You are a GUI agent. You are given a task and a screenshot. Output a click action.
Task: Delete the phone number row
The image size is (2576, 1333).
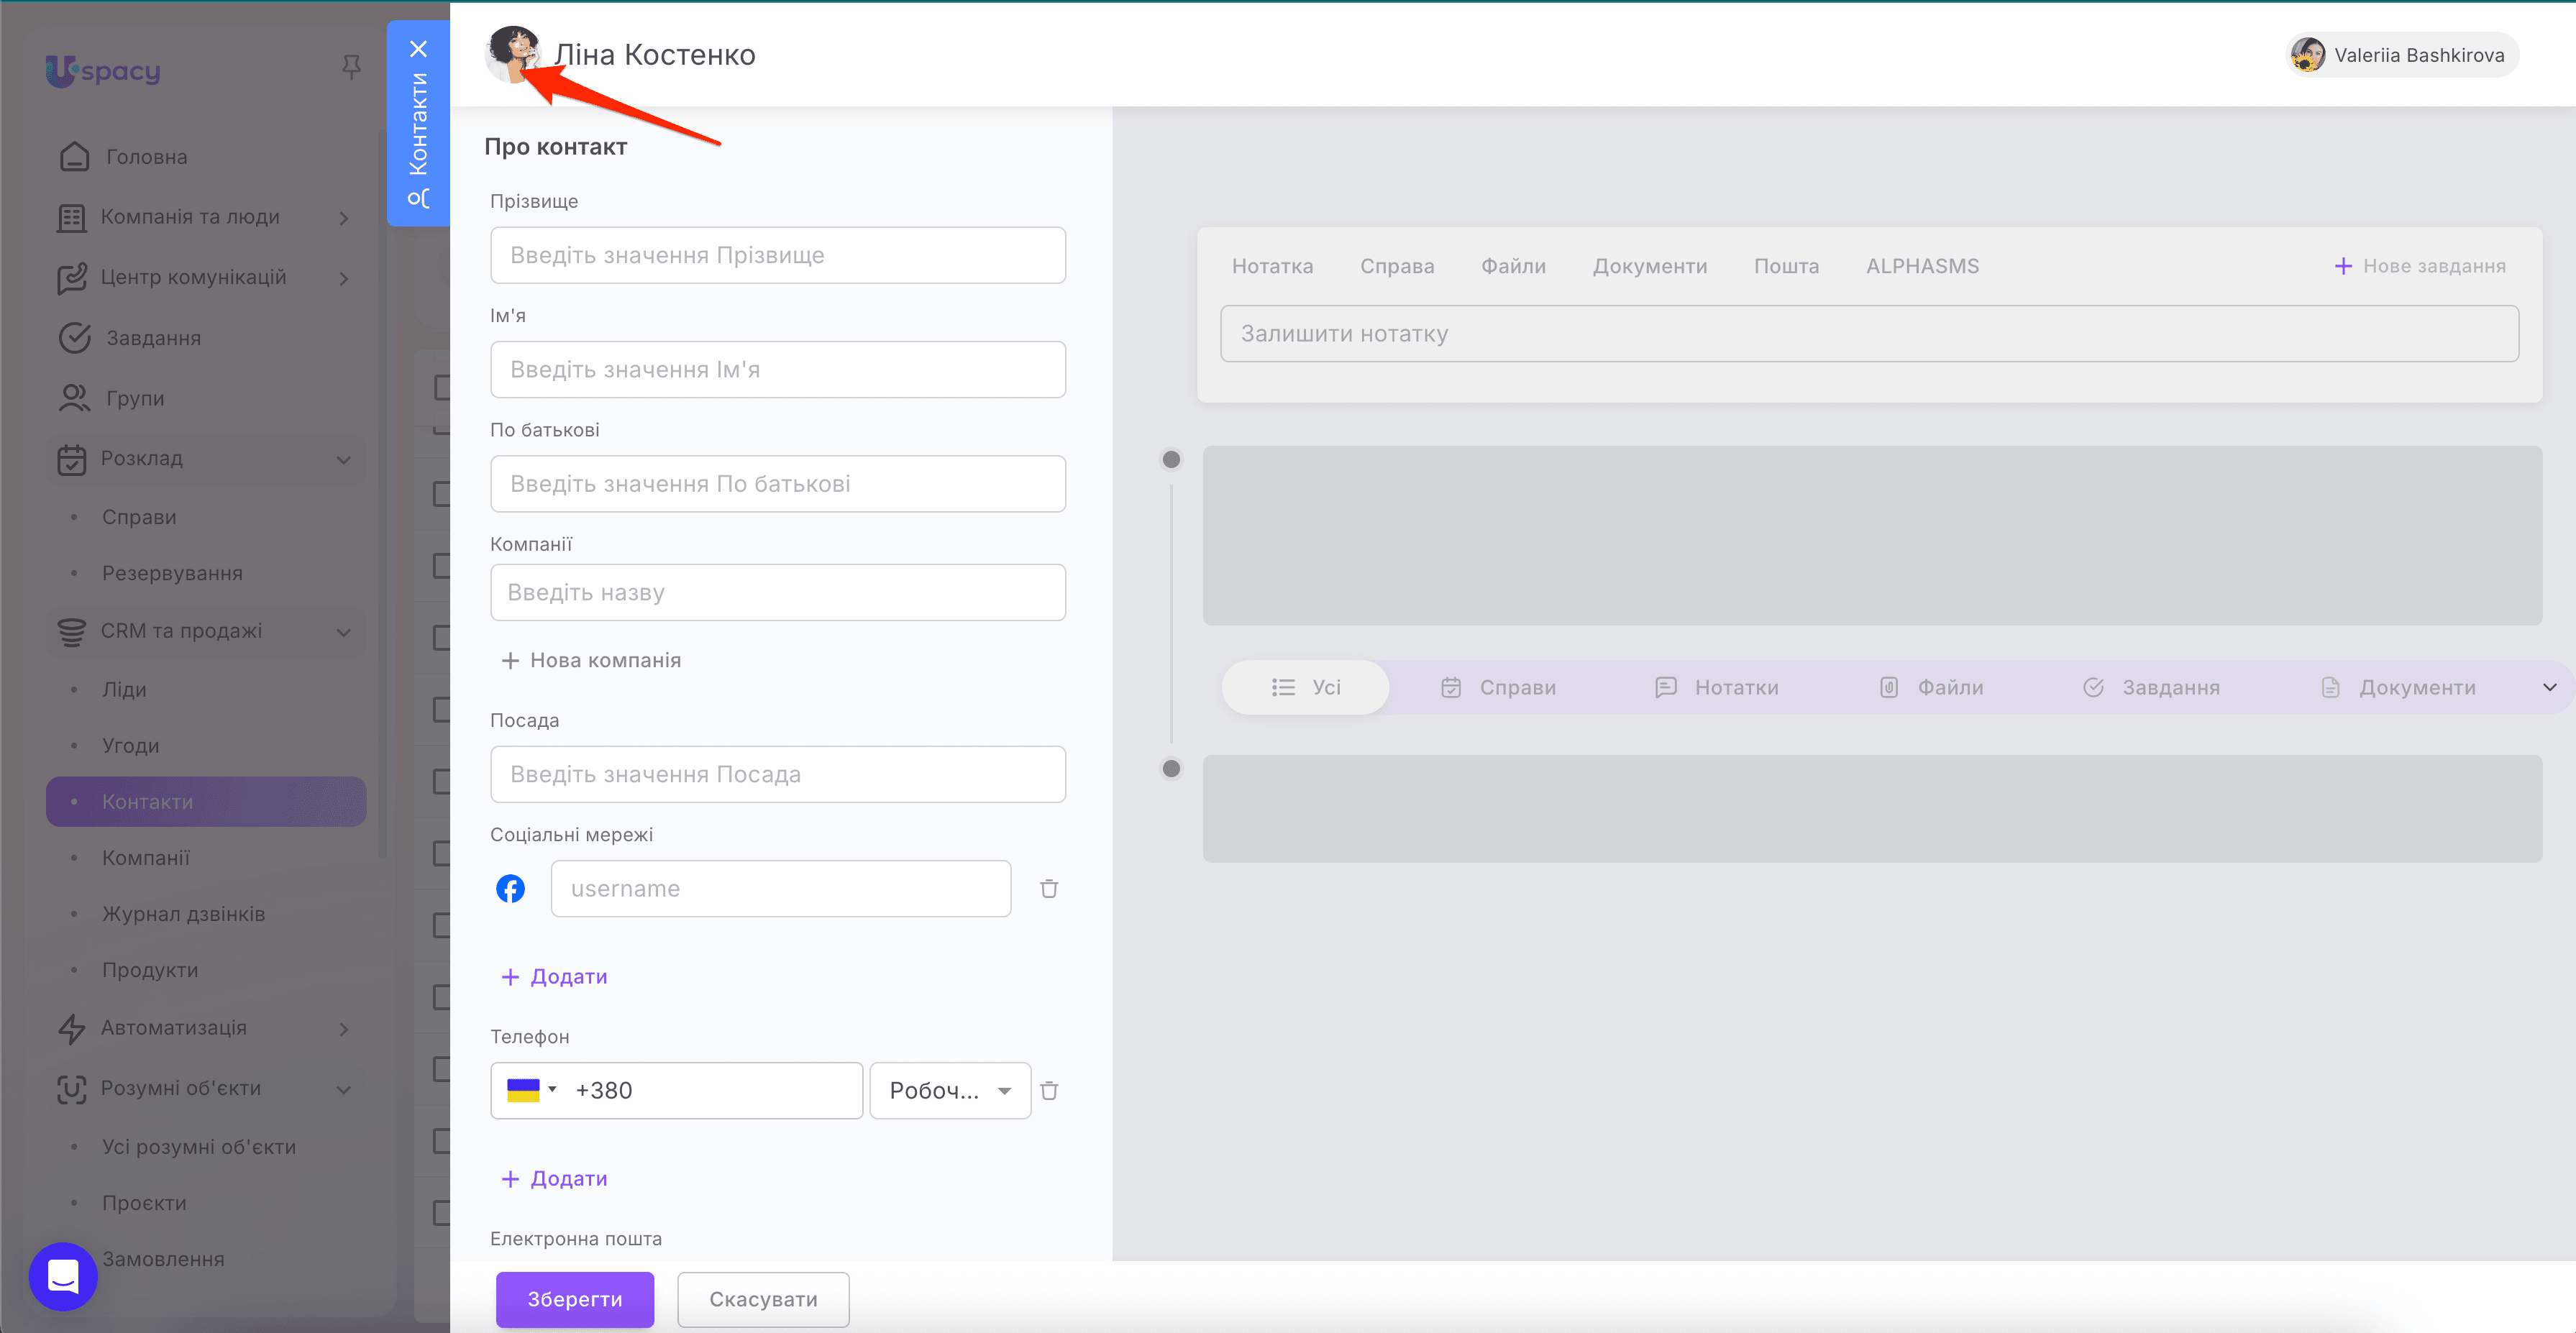click(1048, 1090)
